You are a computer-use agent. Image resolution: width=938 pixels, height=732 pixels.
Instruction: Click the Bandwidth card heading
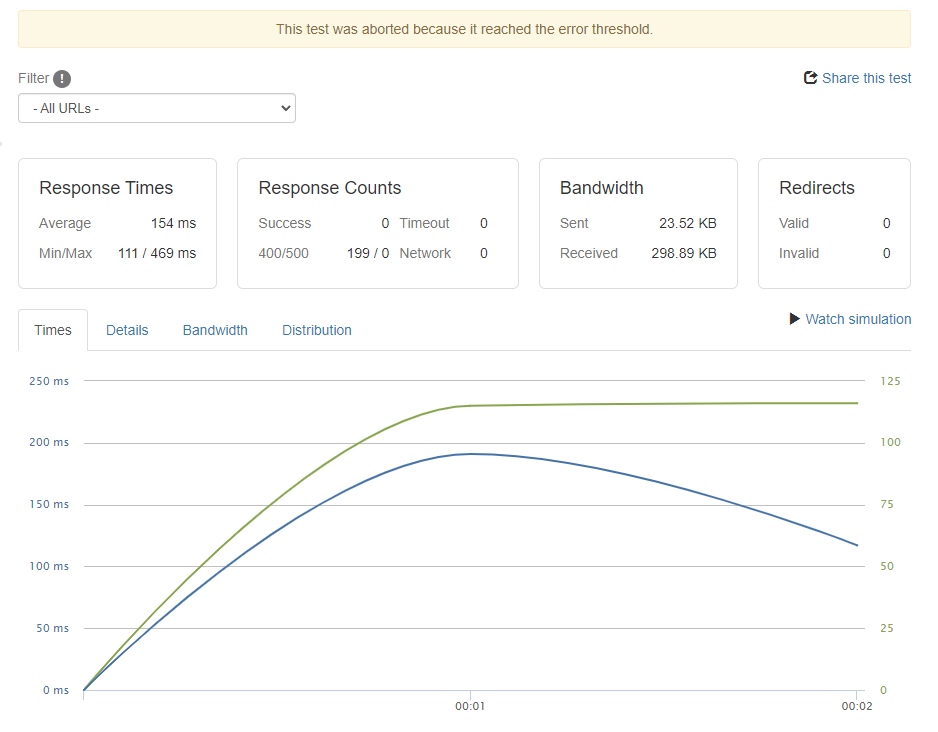point(601,188)
